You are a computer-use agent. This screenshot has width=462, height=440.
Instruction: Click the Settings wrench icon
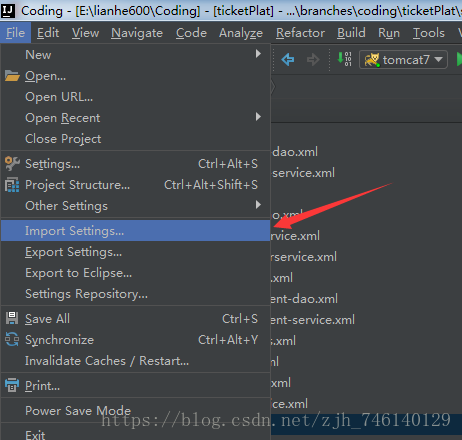click(12, 164)
